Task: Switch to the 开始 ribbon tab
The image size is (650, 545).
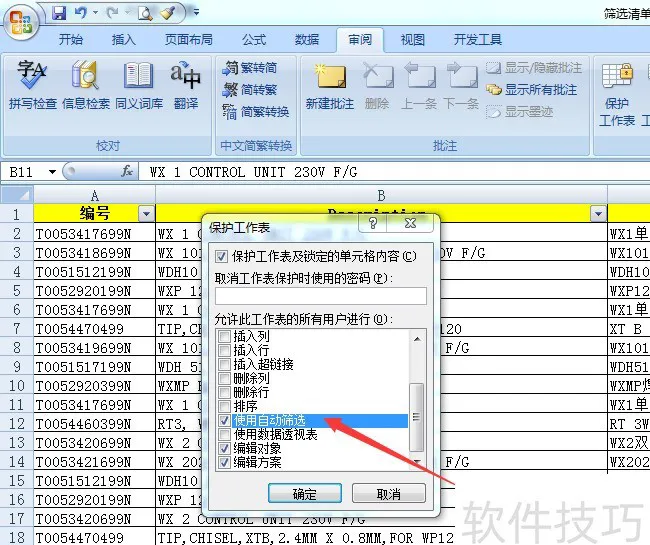Action: pyautogui.click(x=71, y=40)
